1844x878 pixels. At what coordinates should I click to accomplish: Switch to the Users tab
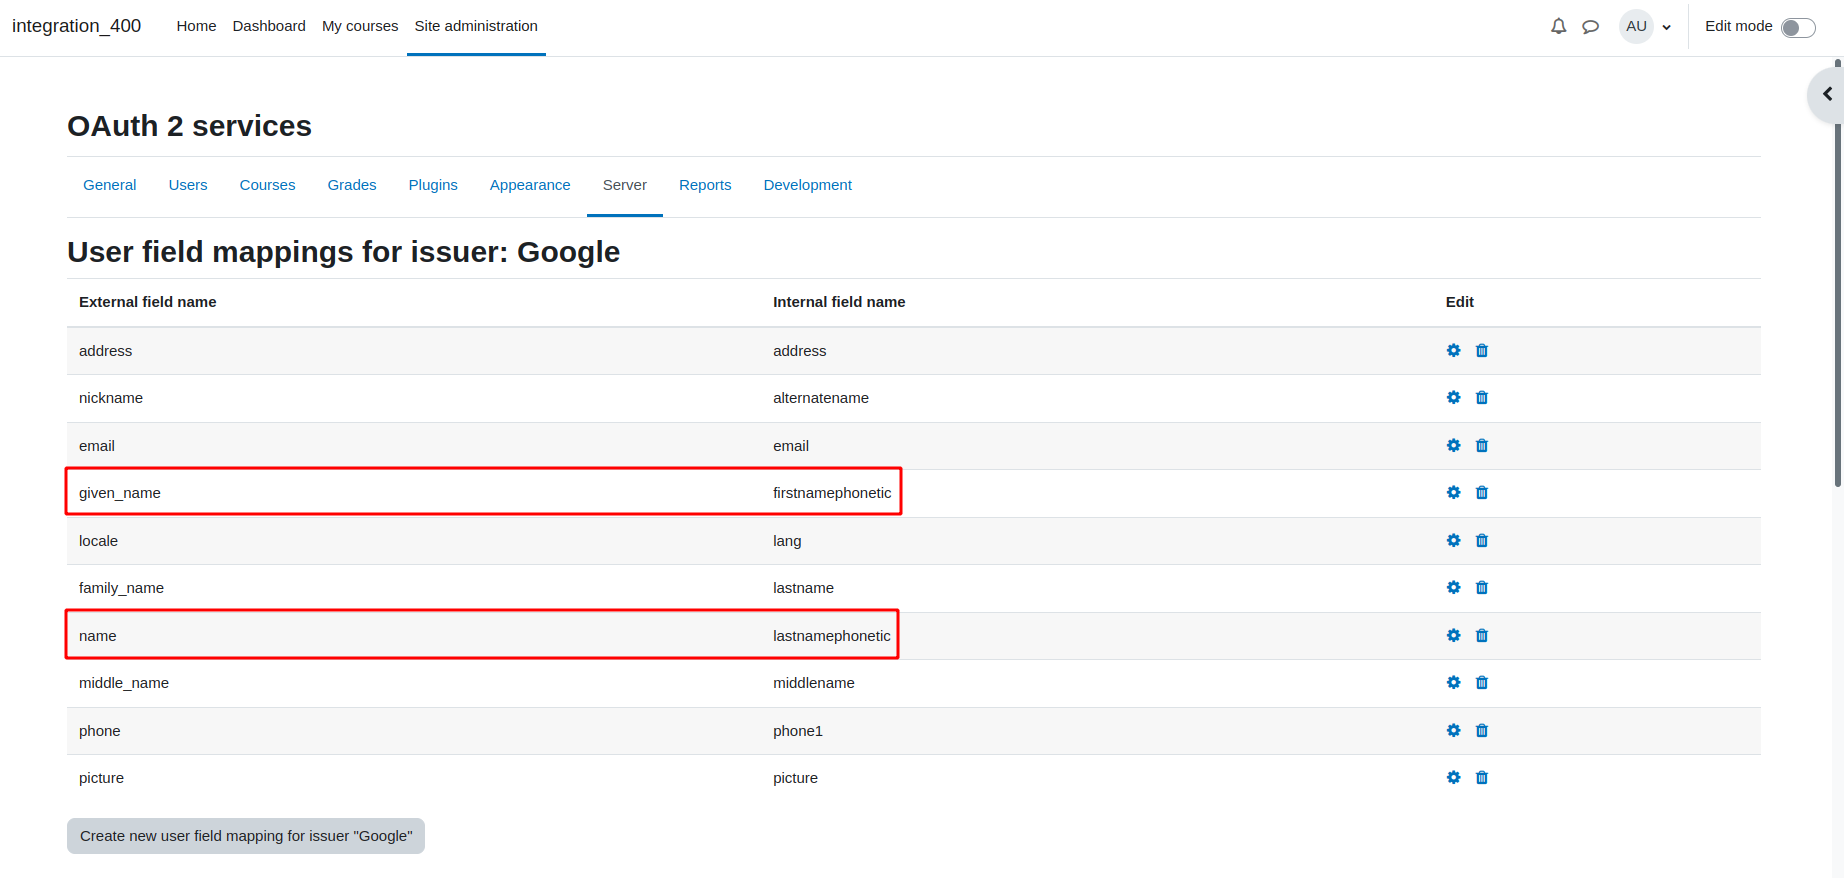point(188,185)
